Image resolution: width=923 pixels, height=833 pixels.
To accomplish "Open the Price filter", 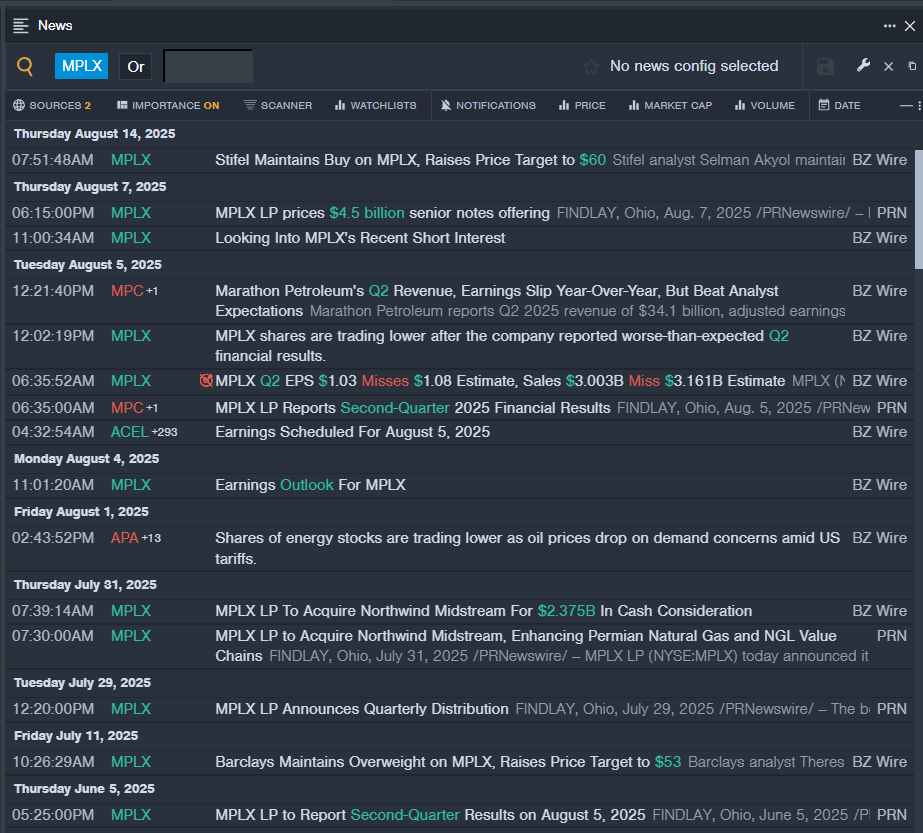I will click(x=582, y=105).
